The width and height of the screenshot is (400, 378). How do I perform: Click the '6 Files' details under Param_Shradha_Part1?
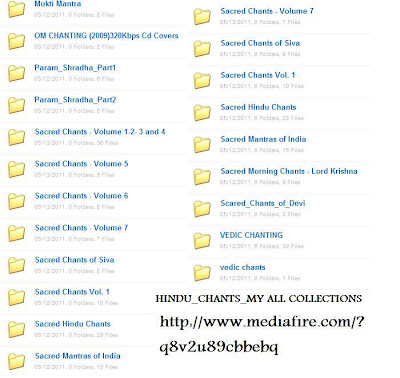[74, 79]
